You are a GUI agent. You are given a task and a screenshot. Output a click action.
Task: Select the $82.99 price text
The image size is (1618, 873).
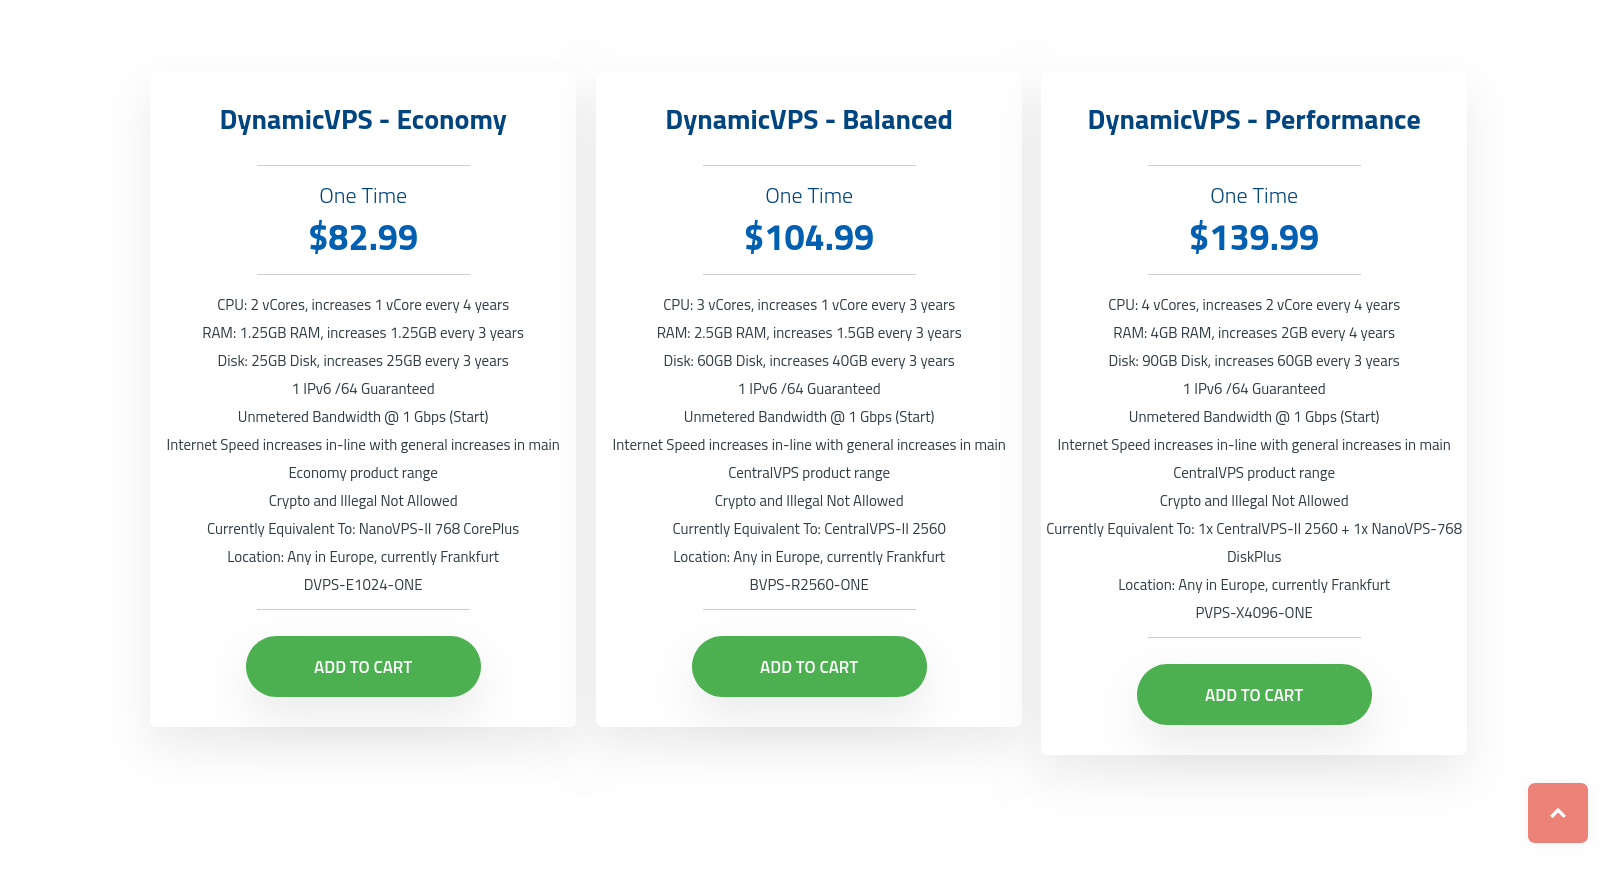pos(363,238)
